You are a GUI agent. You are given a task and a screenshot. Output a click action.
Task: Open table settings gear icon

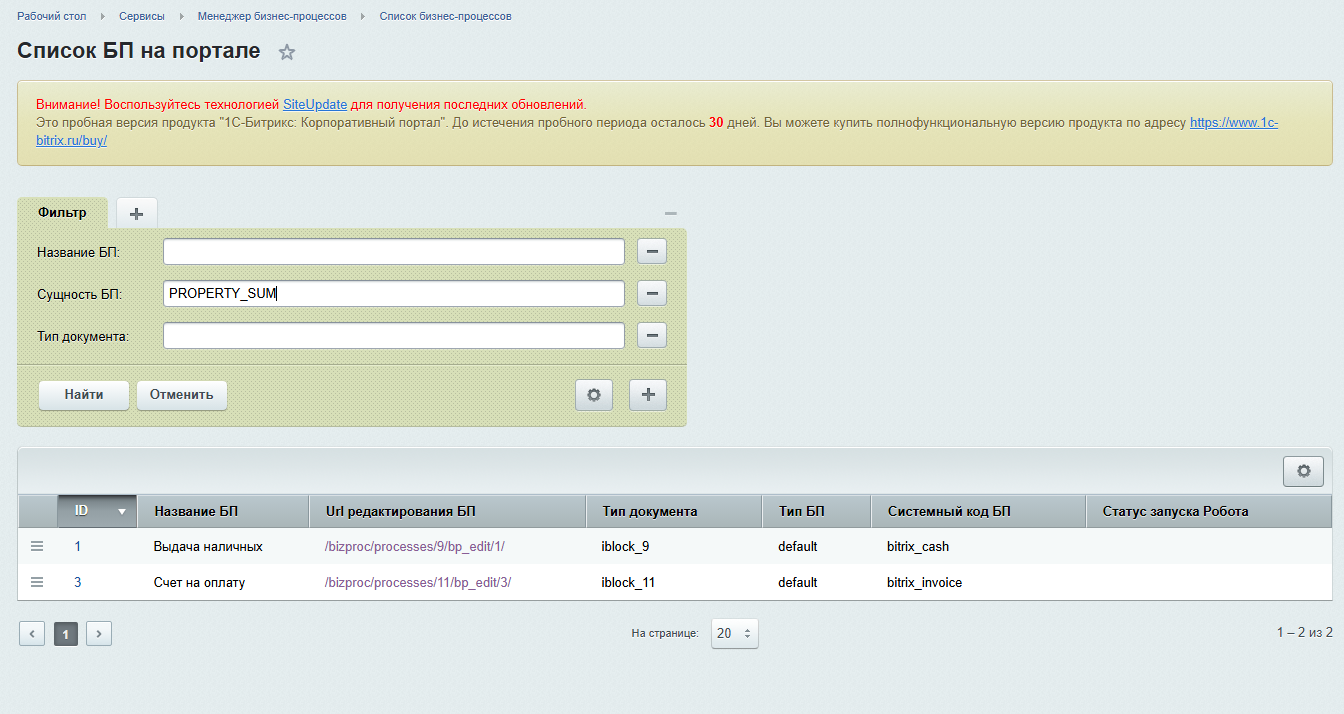(x=1303, y=471)
